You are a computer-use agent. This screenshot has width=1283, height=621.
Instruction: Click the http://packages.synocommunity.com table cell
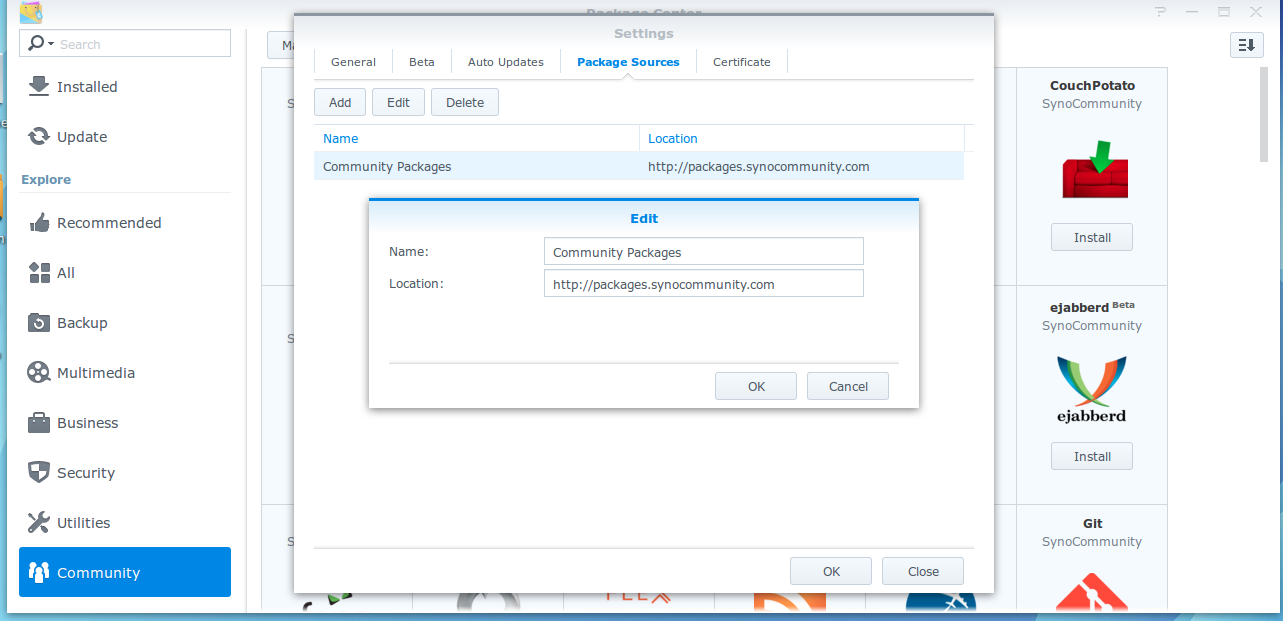pyautogui.click(x=759, y=166)
